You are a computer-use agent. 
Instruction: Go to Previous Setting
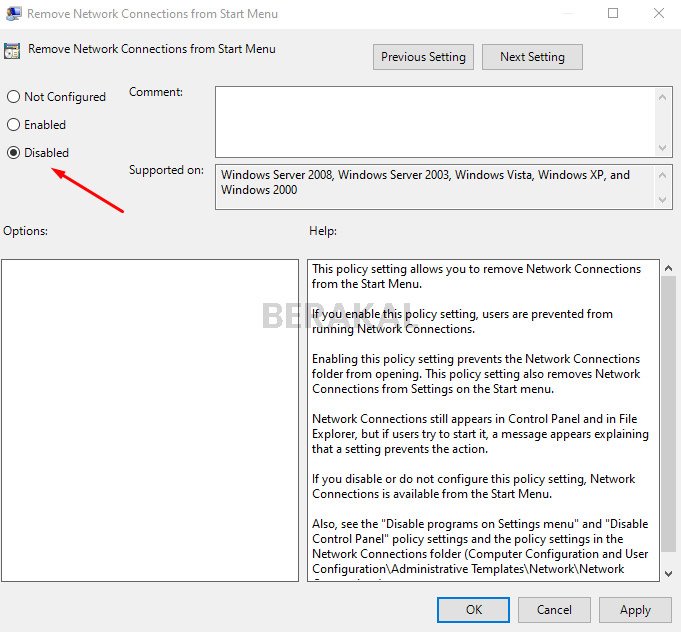(x=423, y=57)
